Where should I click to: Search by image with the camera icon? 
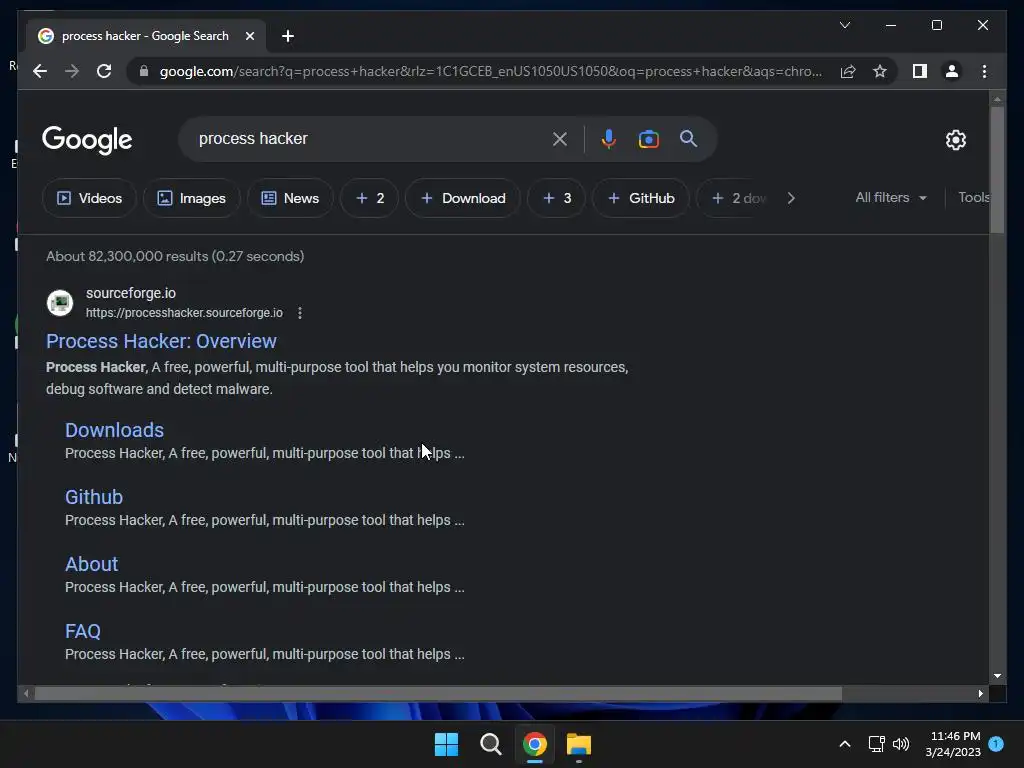[x=648, y=138]
